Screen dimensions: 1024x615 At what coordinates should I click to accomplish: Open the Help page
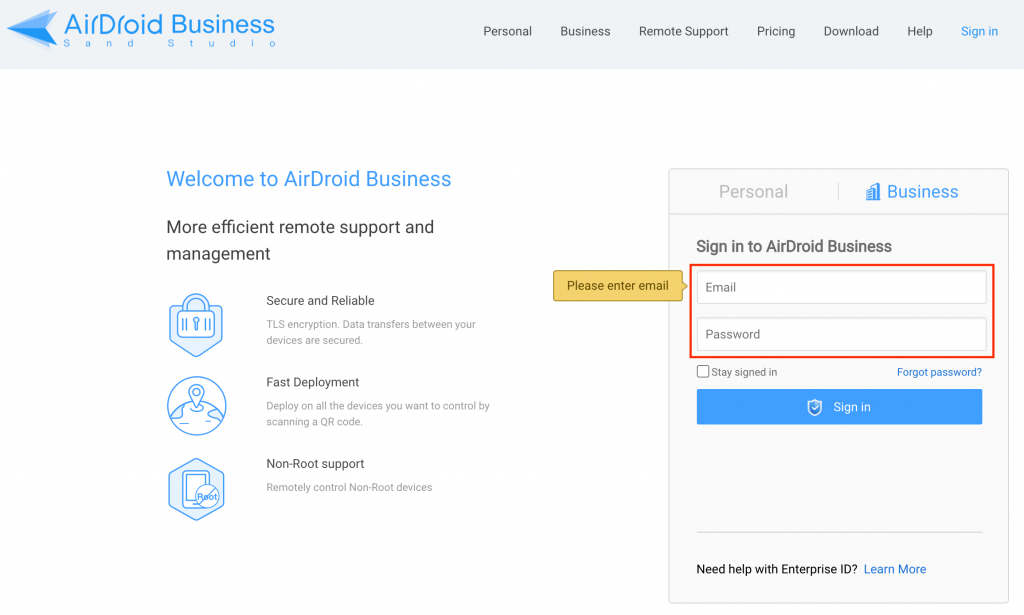920,31
